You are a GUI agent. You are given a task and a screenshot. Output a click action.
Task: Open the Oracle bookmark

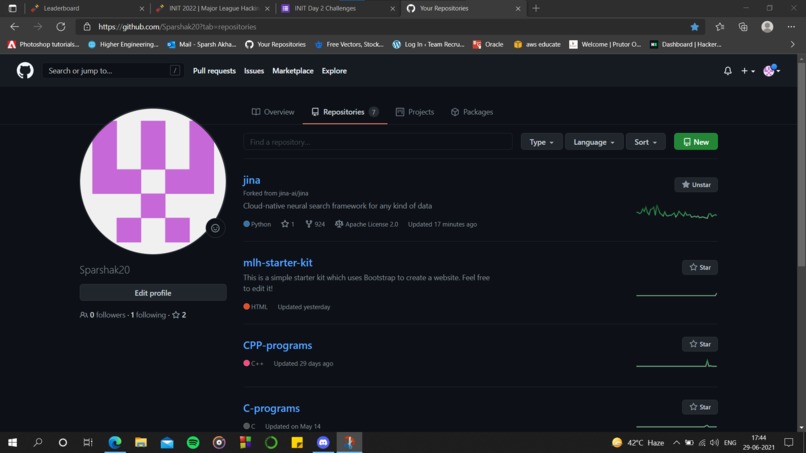488,45
